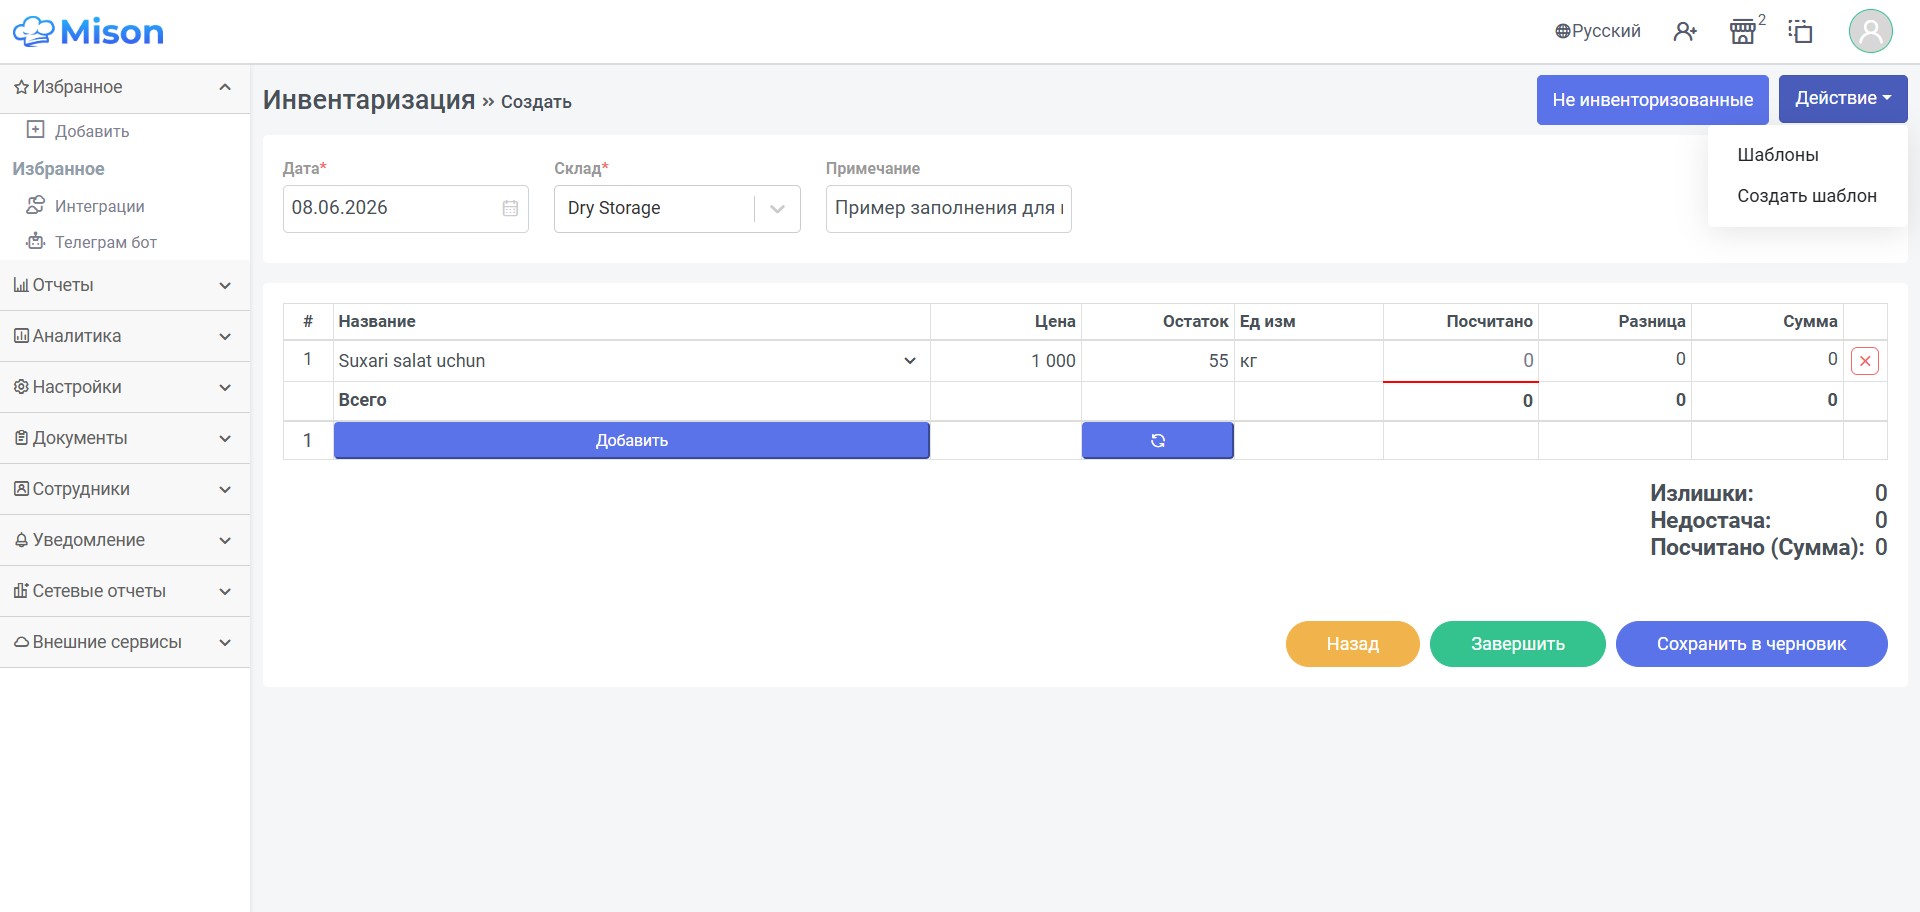The image size is (1920, 912).
Task: Open the store icon with badge 2
Action: pos(1743,32)
